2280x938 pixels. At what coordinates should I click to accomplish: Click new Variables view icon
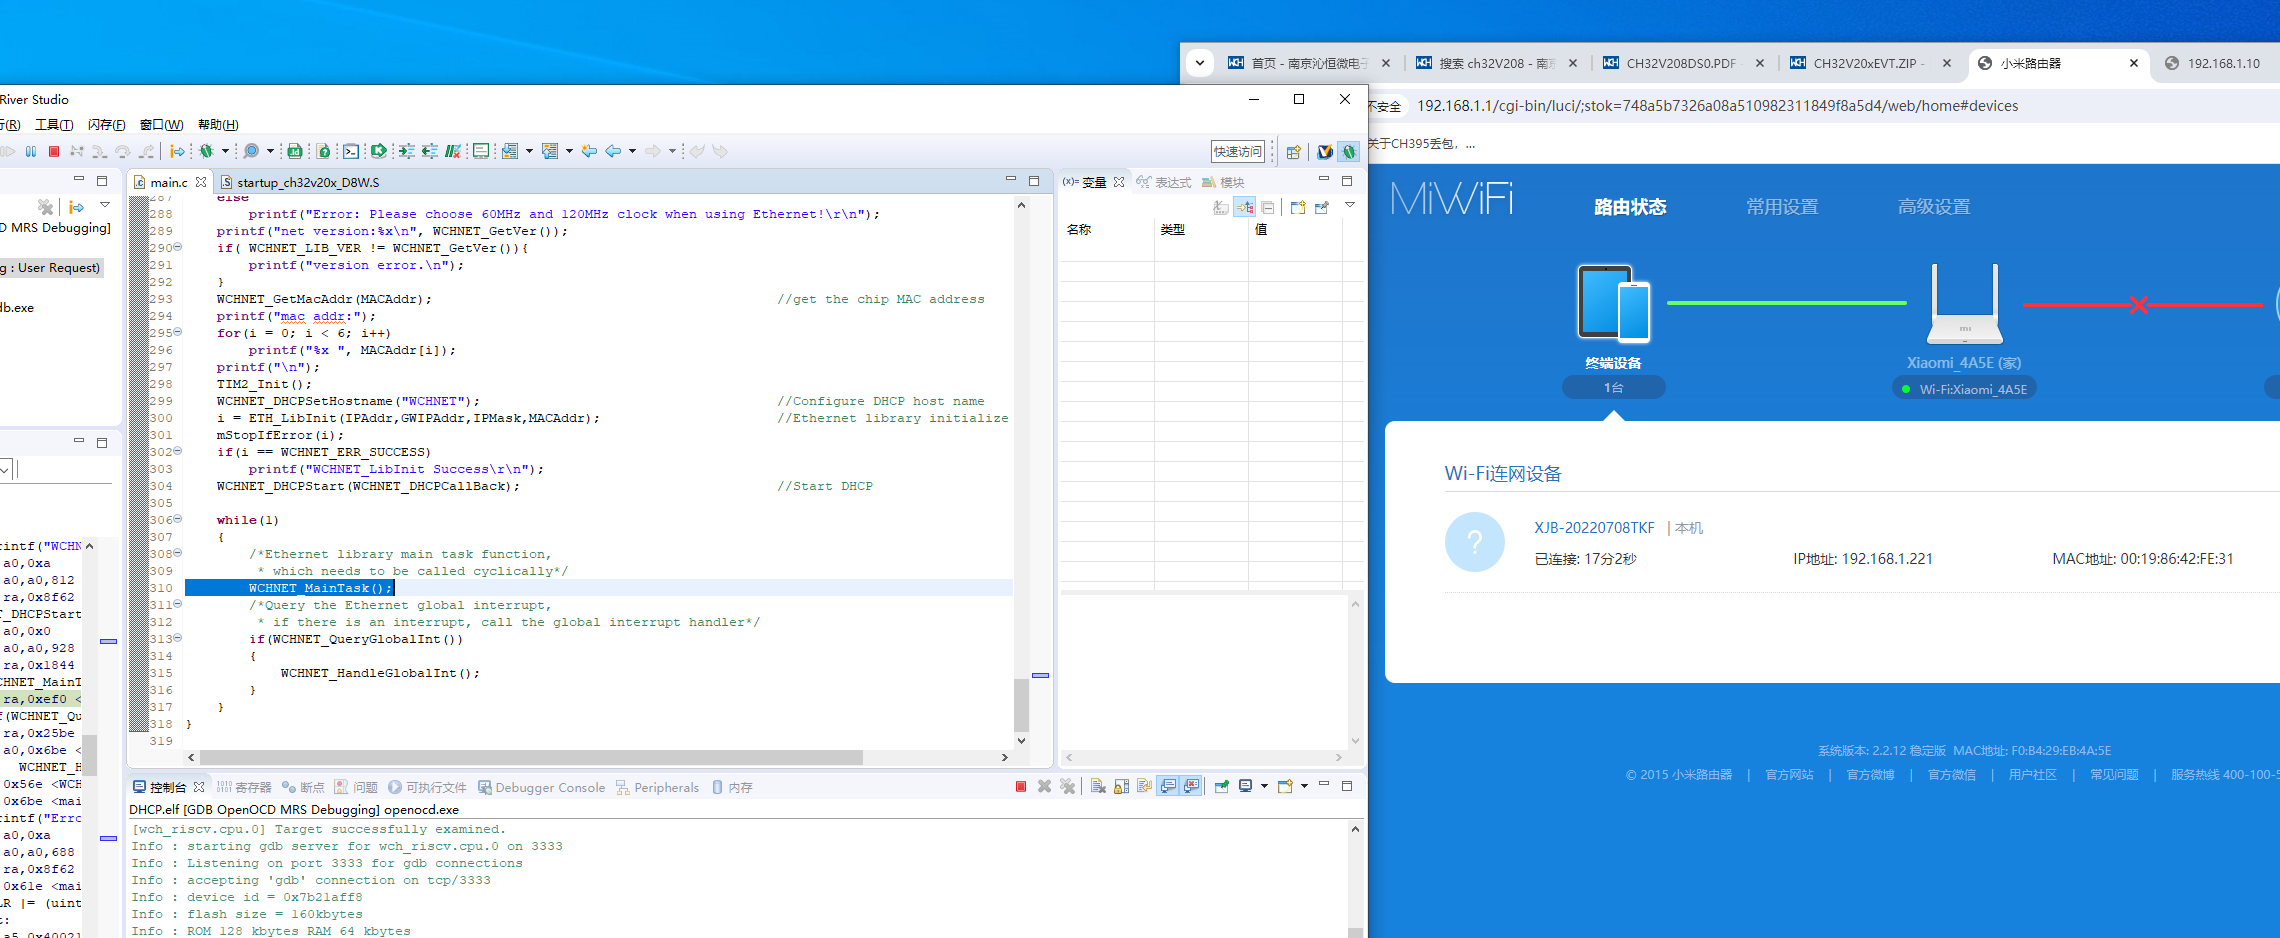point(1298,207)
